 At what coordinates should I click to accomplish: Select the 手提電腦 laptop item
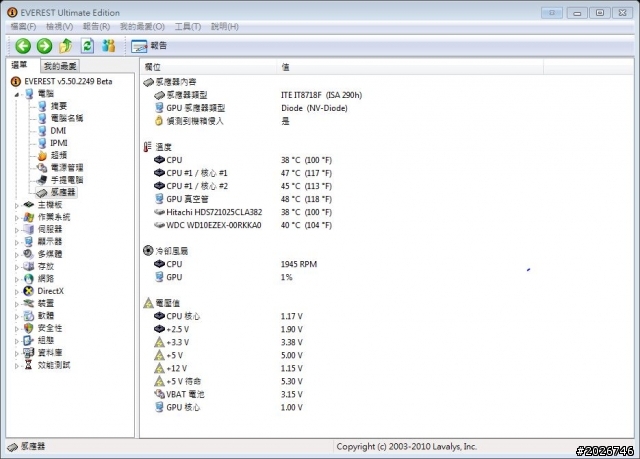[x=61, y=180]
